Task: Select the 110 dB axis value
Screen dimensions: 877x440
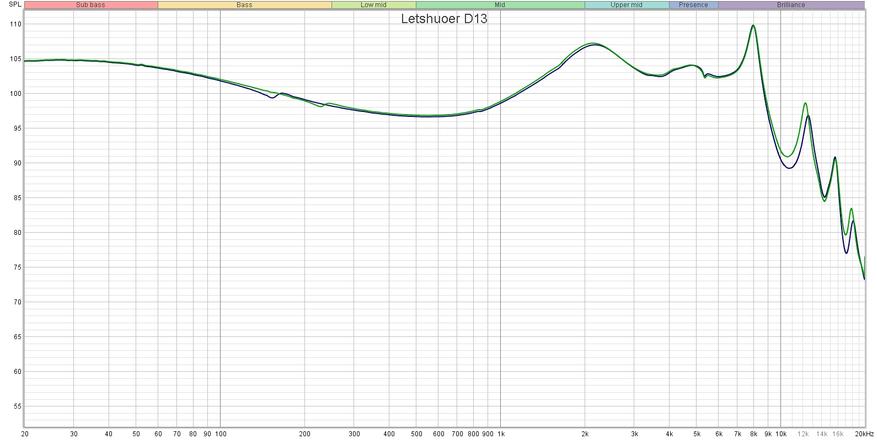Action: [16, 25]
